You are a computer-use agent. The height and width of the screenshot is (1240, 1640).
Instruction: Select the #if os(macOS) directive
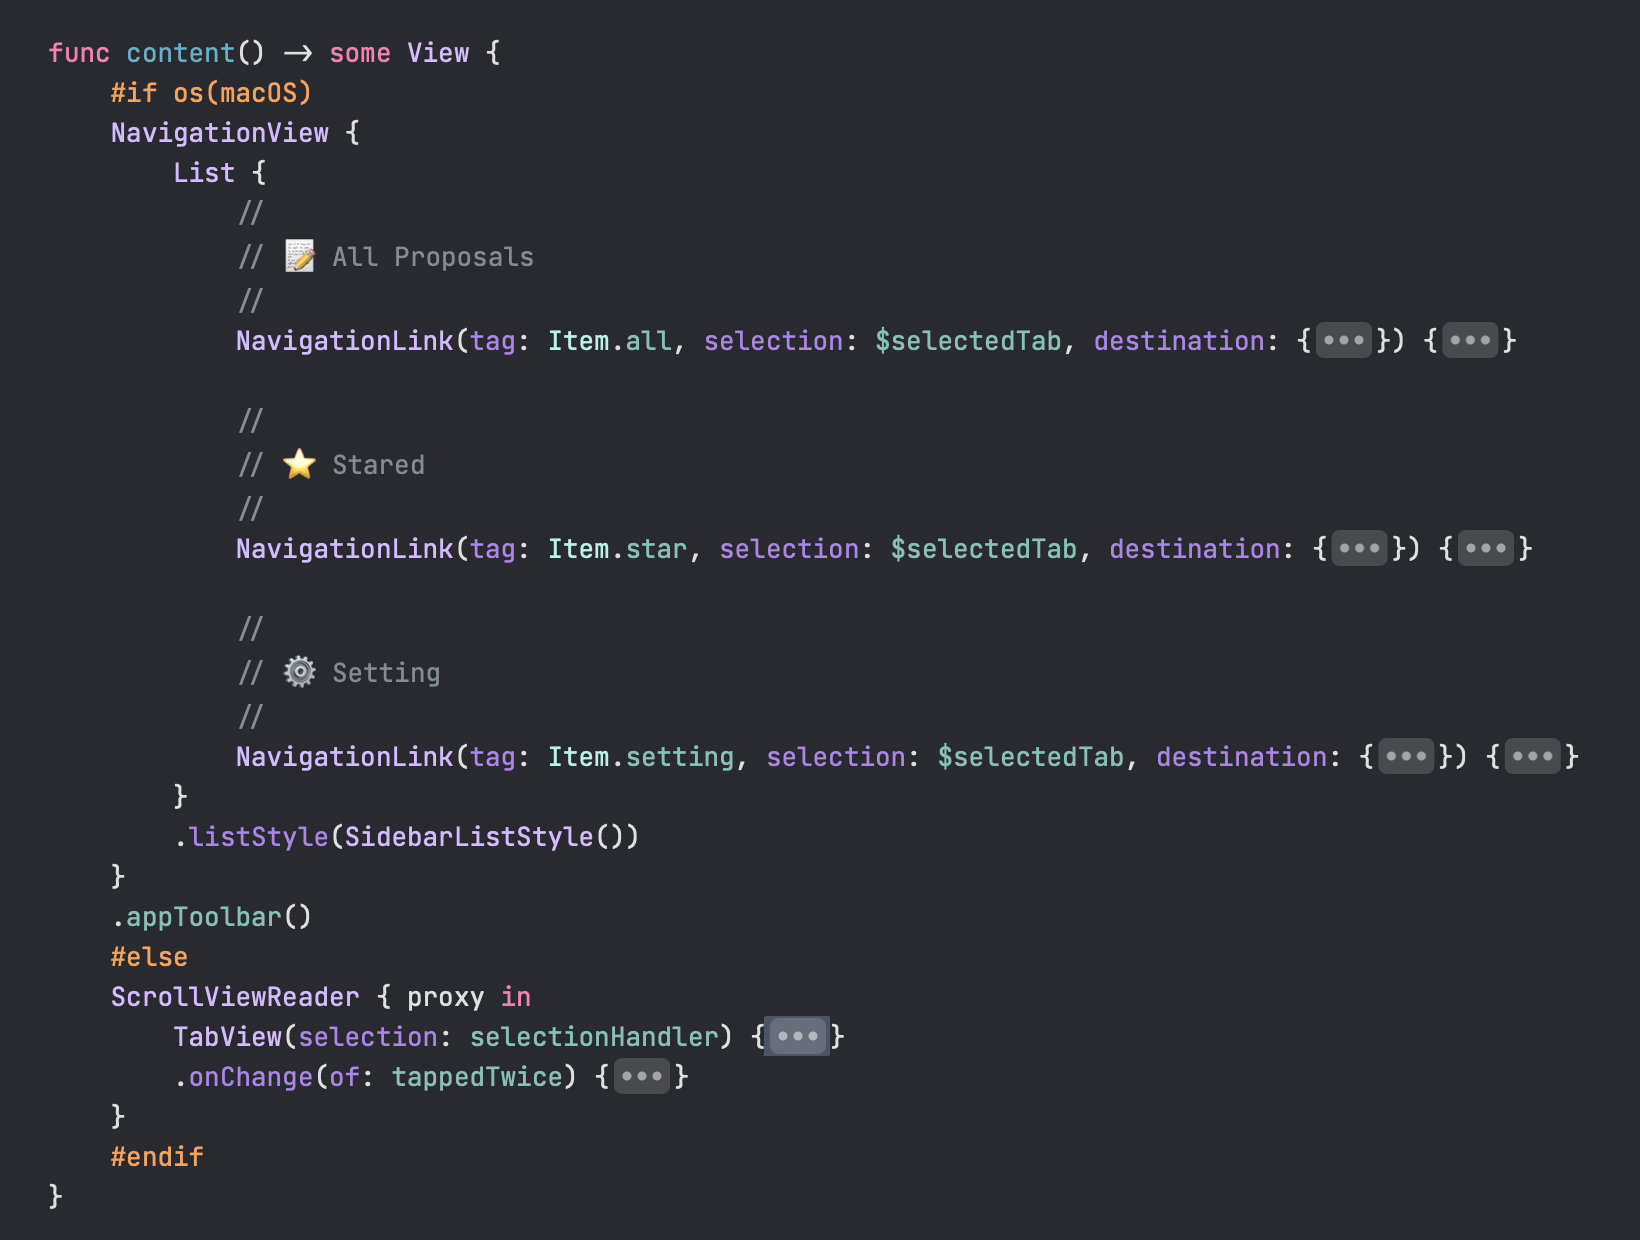210,92
